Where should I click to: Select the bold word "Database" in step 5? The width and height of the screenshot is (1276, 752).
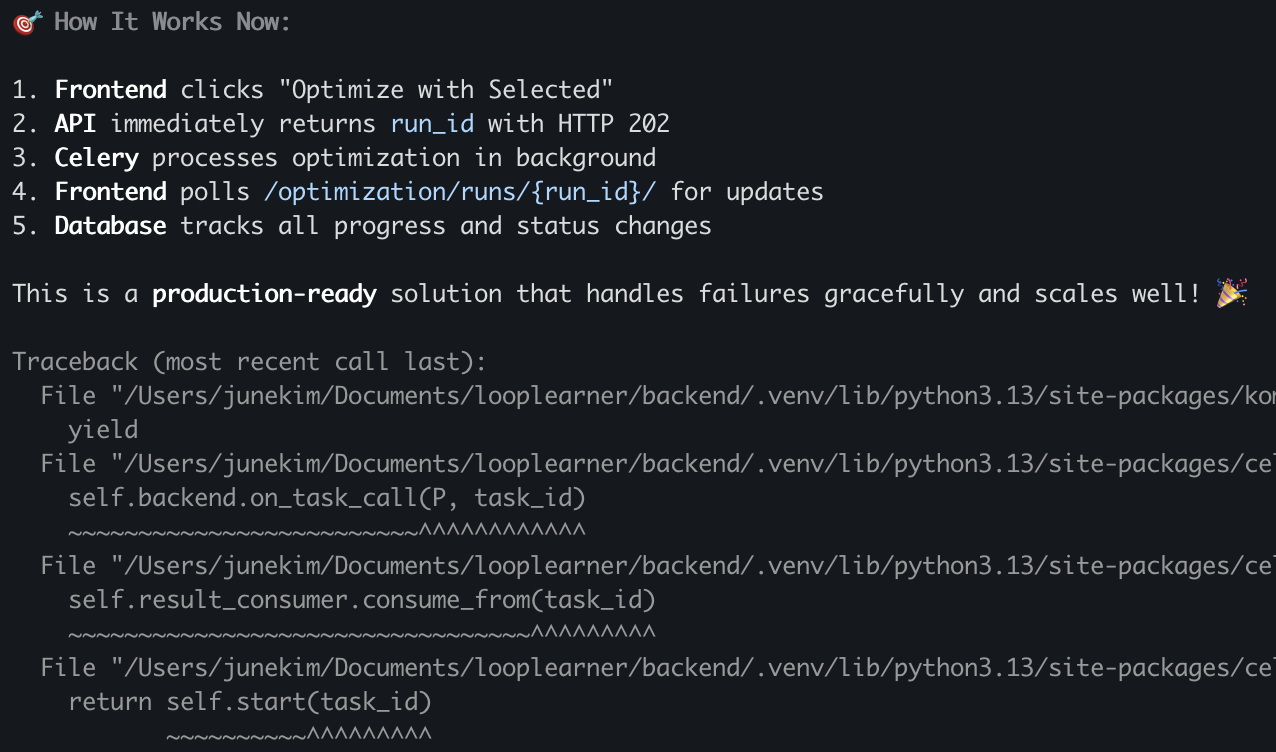pyautogui.click(x=110, y=226)
